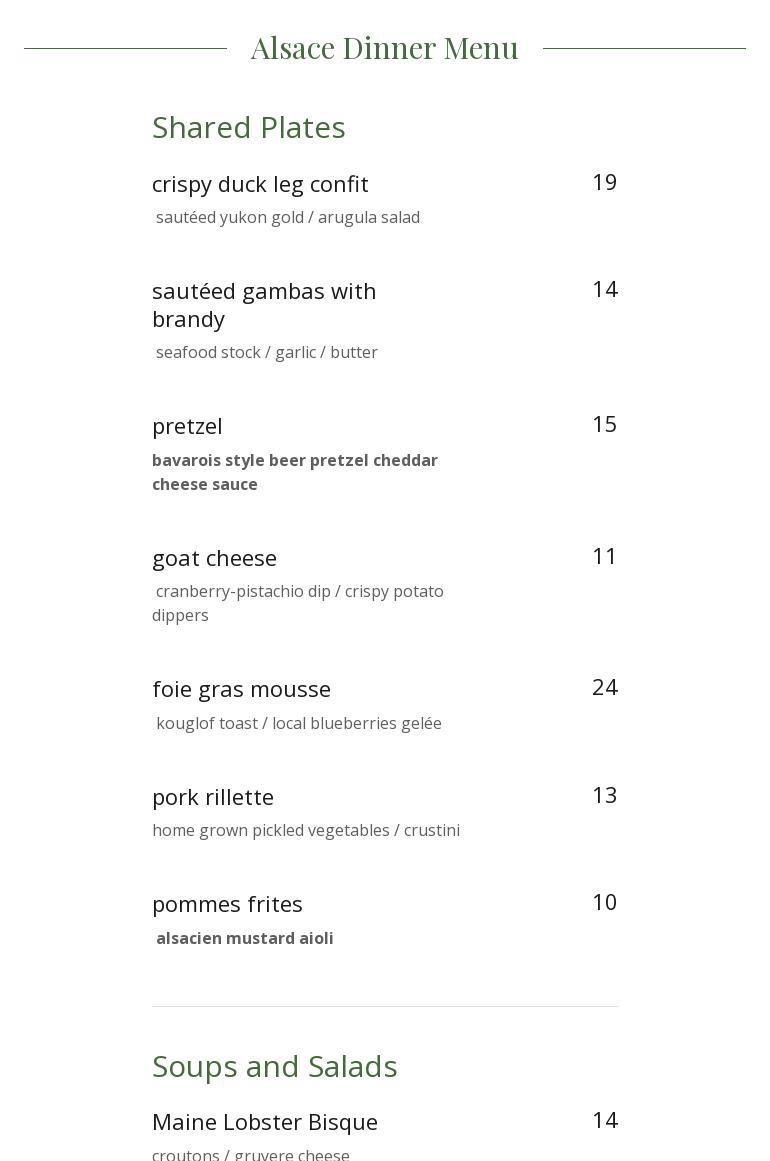Click the price 19 for duck confit
The width and height of the screenshot is (770, 1161).
tap(604, 182)
